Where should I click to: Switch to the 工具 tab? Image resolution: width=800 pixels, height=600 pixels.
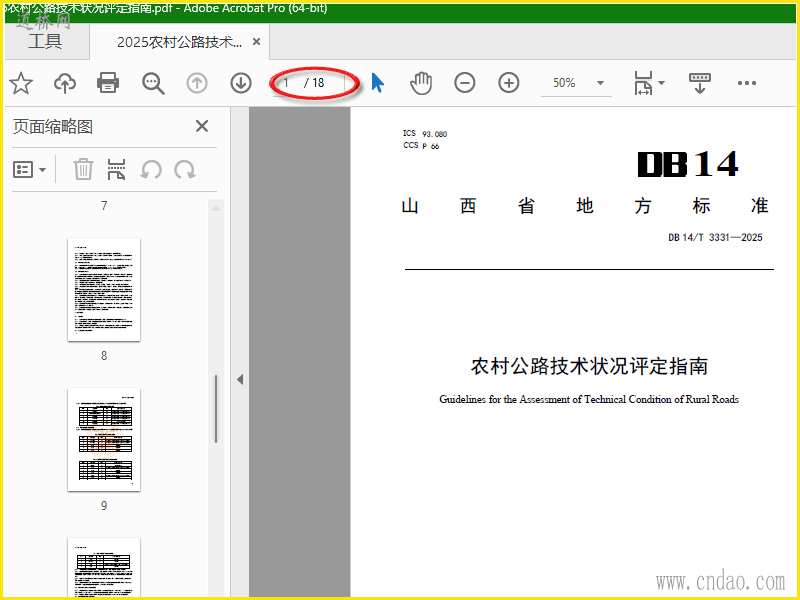coord(45,41)
